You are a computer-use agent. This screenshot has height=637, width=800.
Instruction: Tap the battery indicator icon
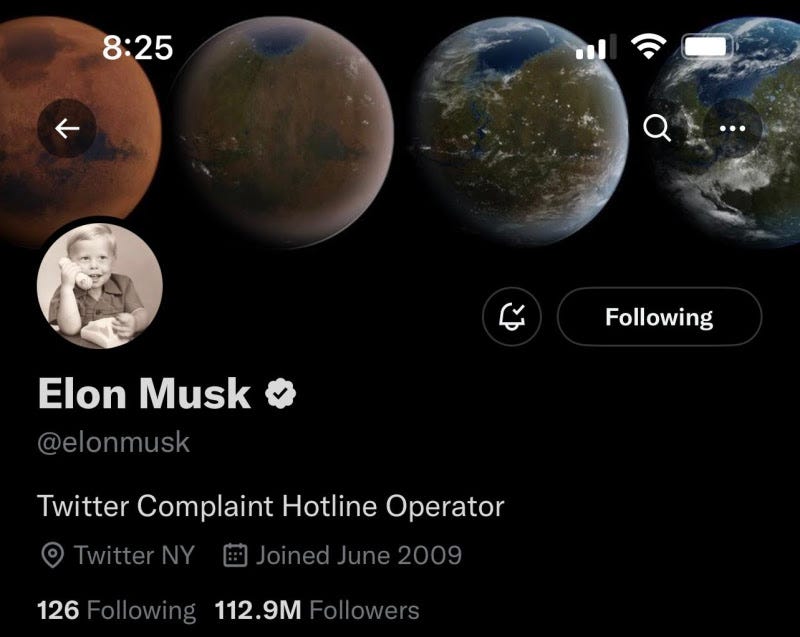(x=709, y=46)
